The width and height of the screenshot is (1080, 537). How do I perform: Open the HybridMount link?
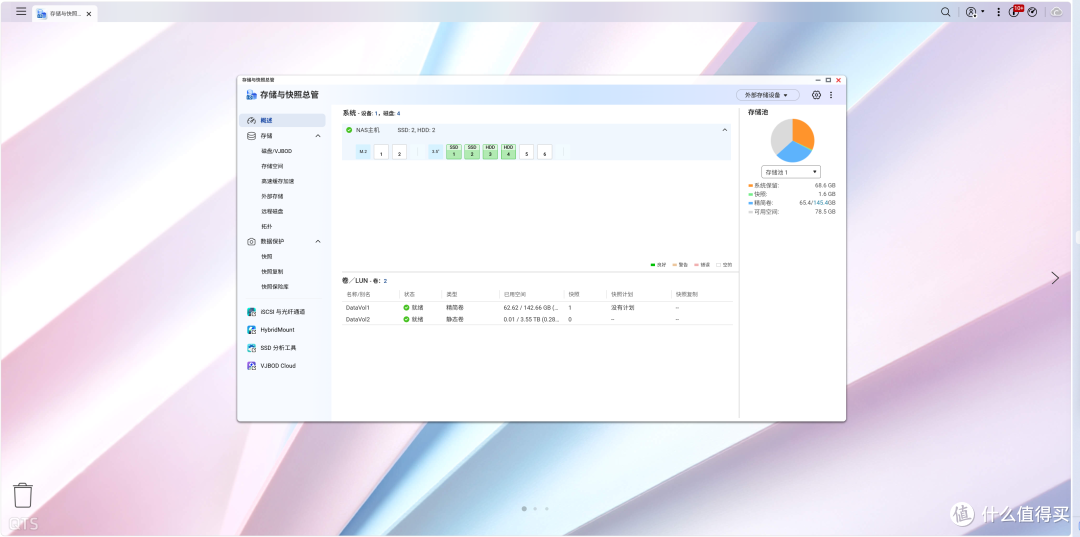click(x=278, y=330)
